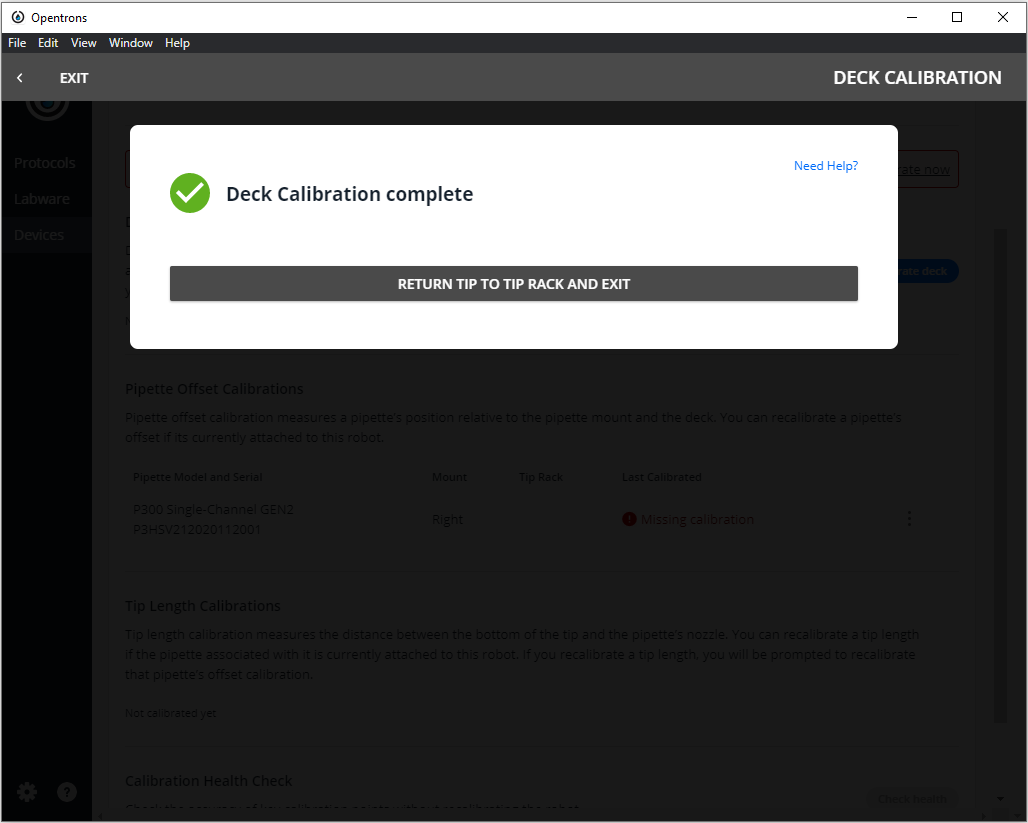This screenshot has width=1028, height=823.
Task: Click the EXIT button in header
Action: [x=74, y=78]
